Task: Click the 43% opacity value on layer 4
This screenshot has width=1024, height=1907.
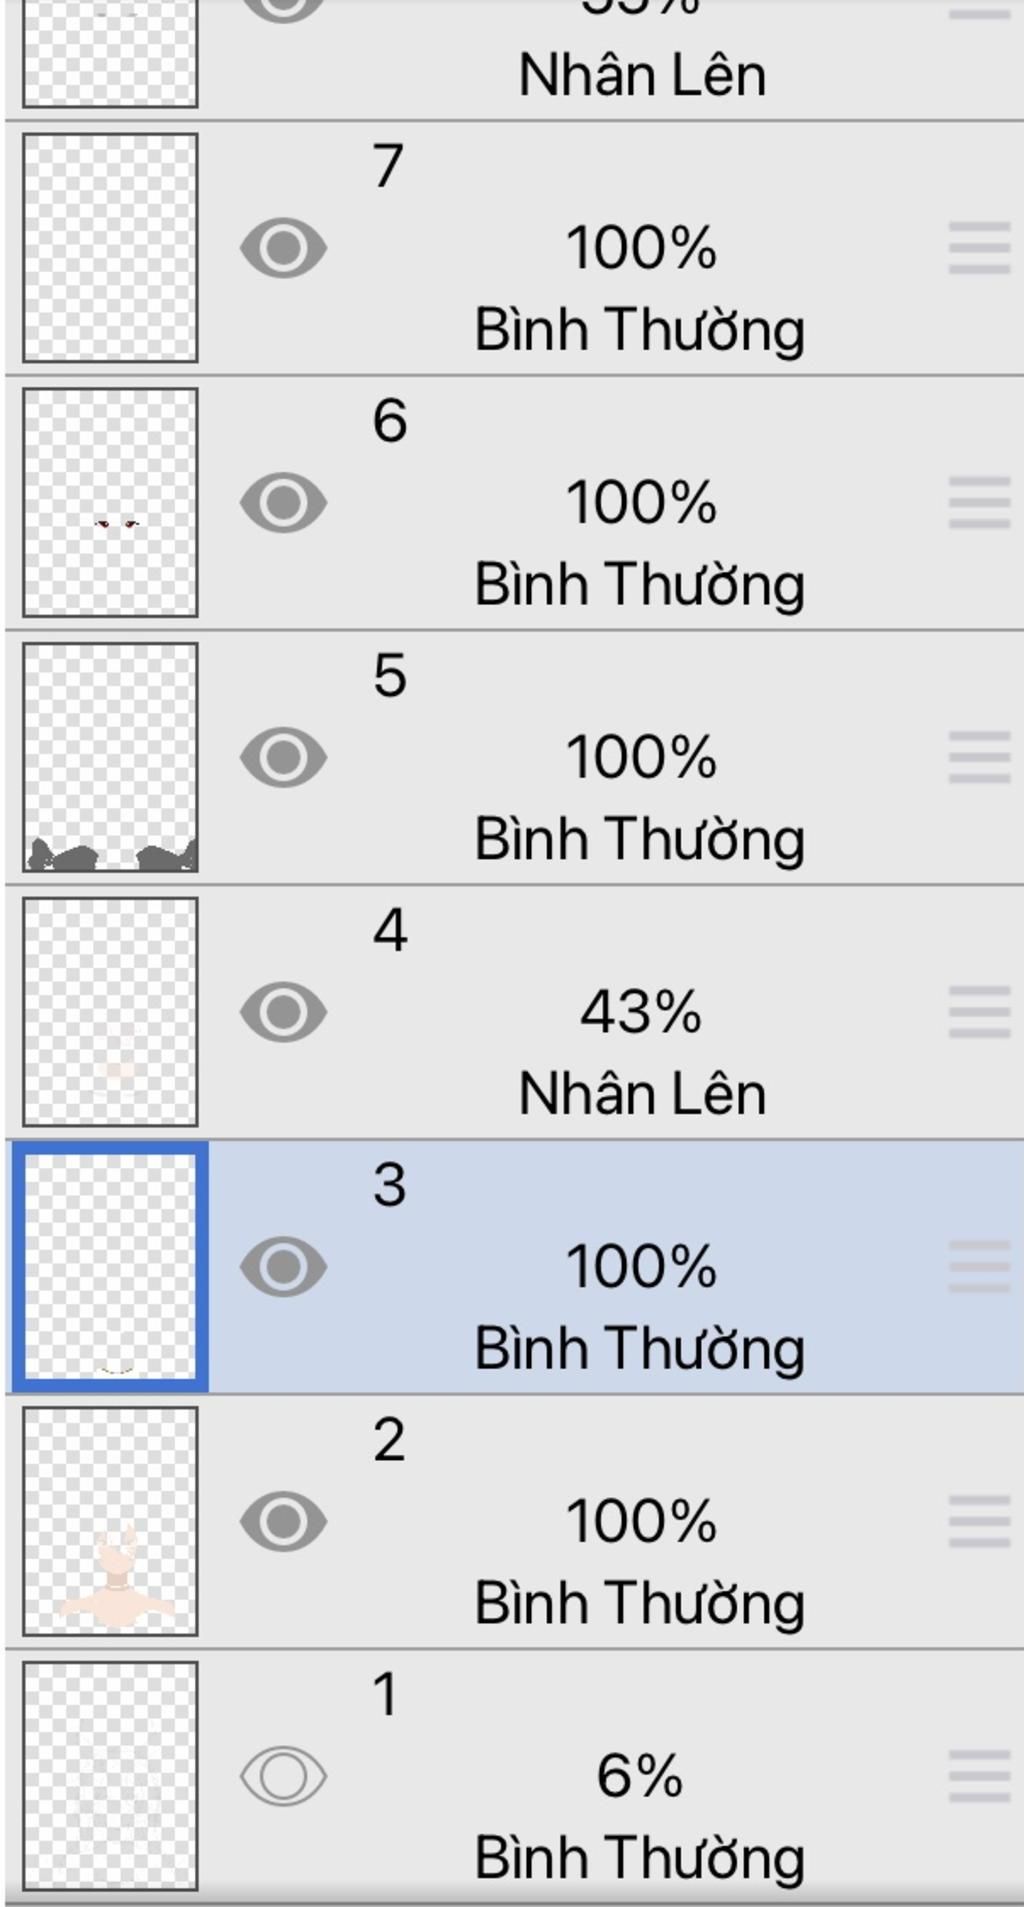Action: tap(641, 1012)
